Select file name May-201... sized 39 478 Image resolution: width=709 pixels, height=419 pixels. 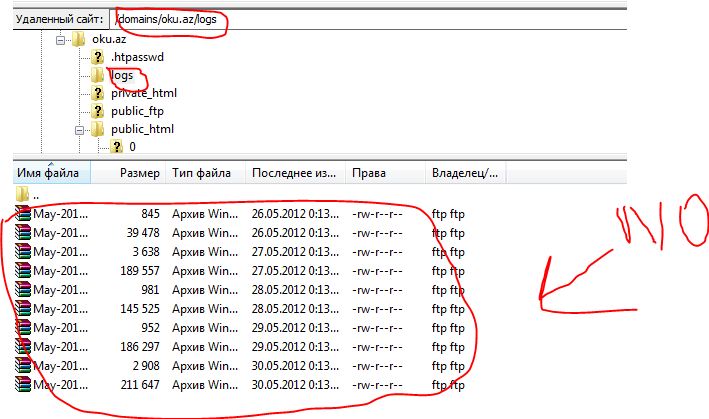tap(61, 232)
